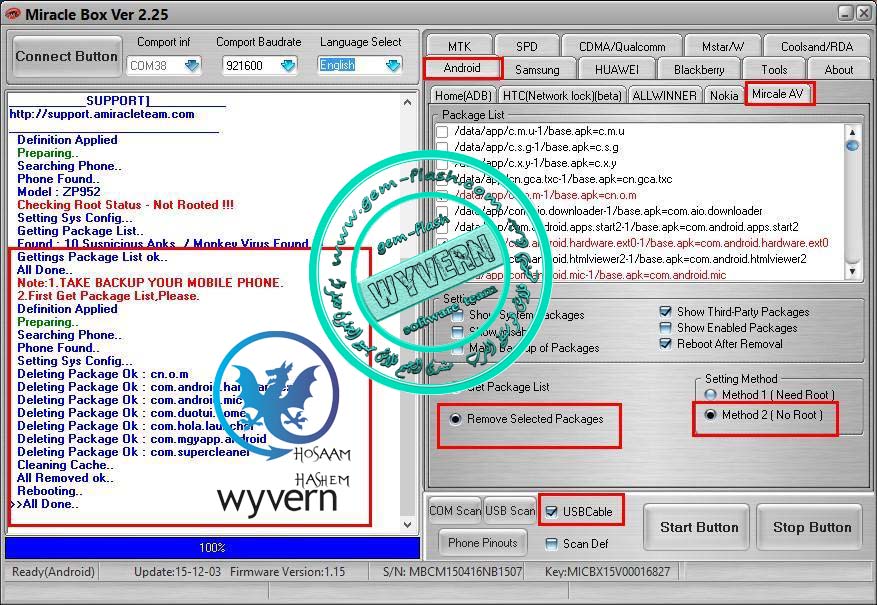Viewport: 877px width, 605px height.
Task: Click the support.amiracleteam.com link in log
Action: click(102, 114)
